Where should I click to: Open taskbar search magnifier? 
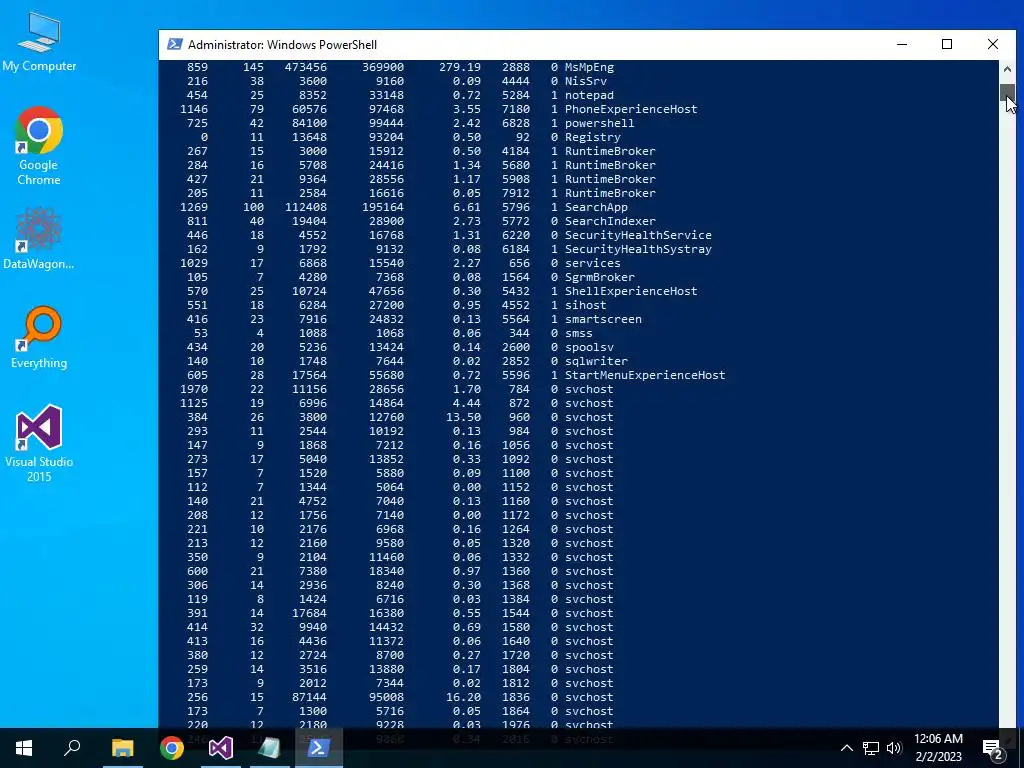72,748
